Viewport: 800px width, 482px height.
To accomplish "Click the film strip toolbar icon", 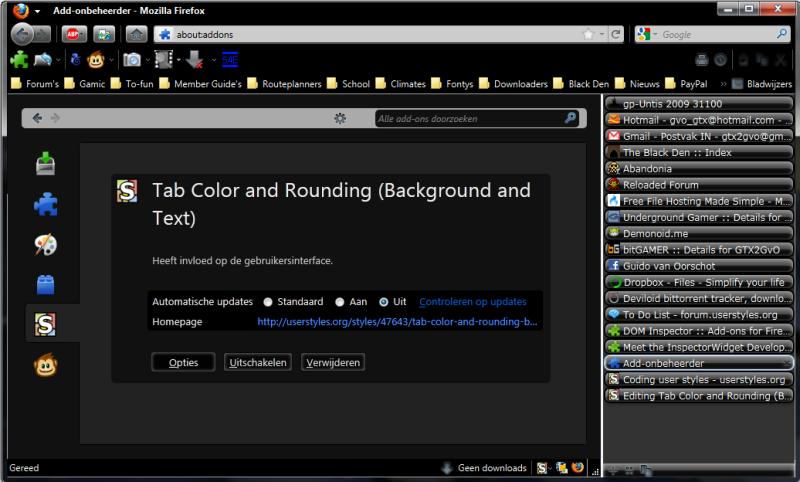I will coord(163,60).
